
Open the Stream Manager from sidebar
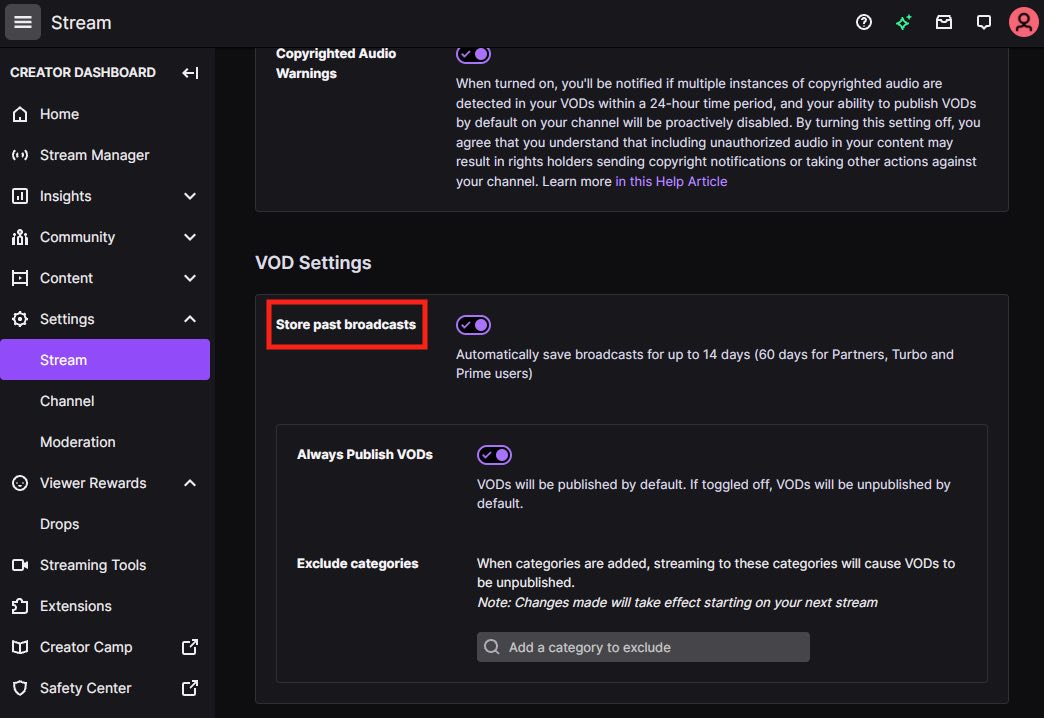click(x=93, y=155)
